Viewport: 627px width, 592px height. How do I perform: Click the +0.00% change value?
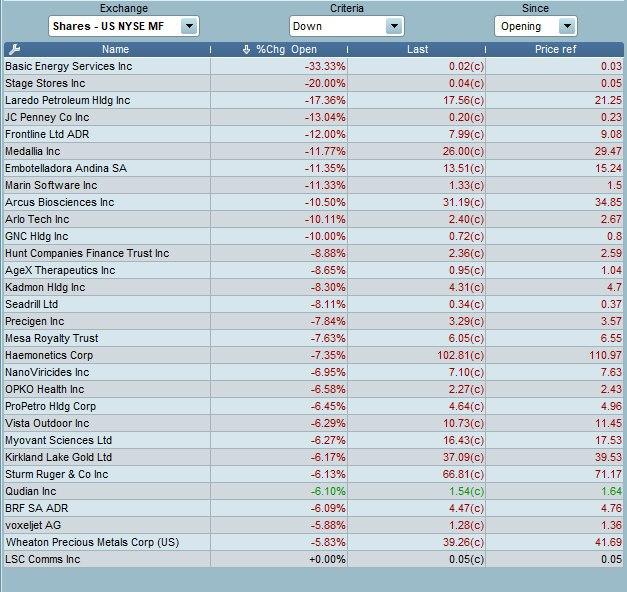pyautogui.click(x=327, y=559)
